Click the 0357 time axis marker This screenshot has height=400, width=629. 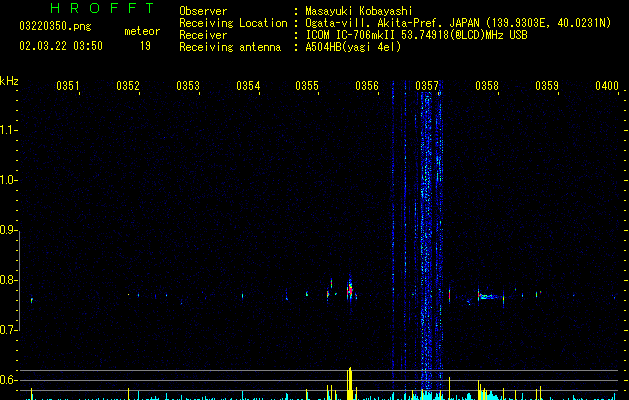(427, 85)
